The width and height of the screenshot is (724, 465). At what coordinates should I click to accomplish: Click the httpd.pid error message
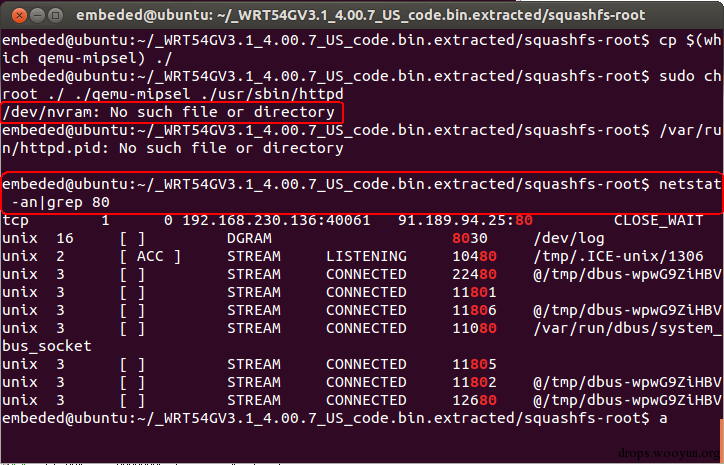point(173,148)
